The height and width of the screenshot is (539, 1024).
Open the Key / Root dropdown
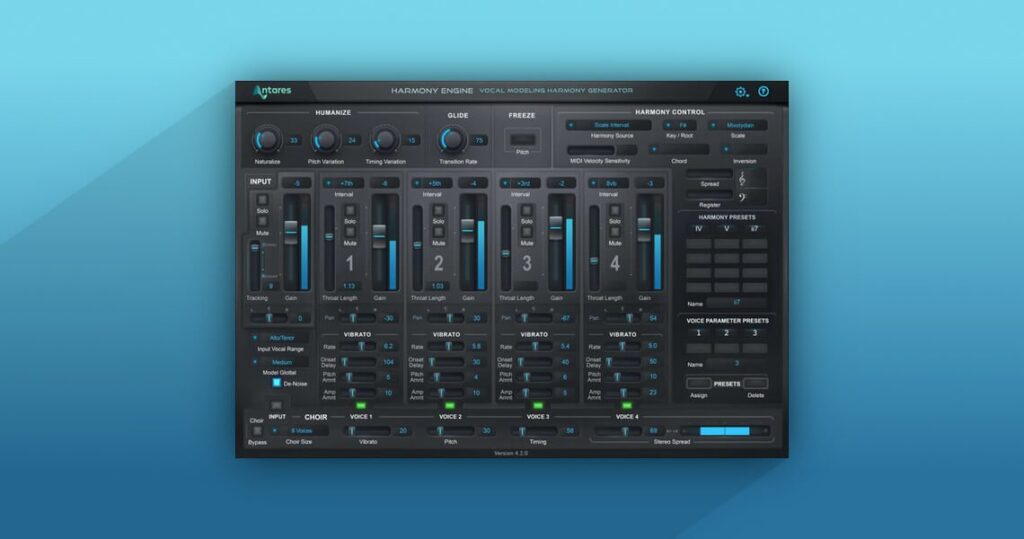(x=679, y=125)
